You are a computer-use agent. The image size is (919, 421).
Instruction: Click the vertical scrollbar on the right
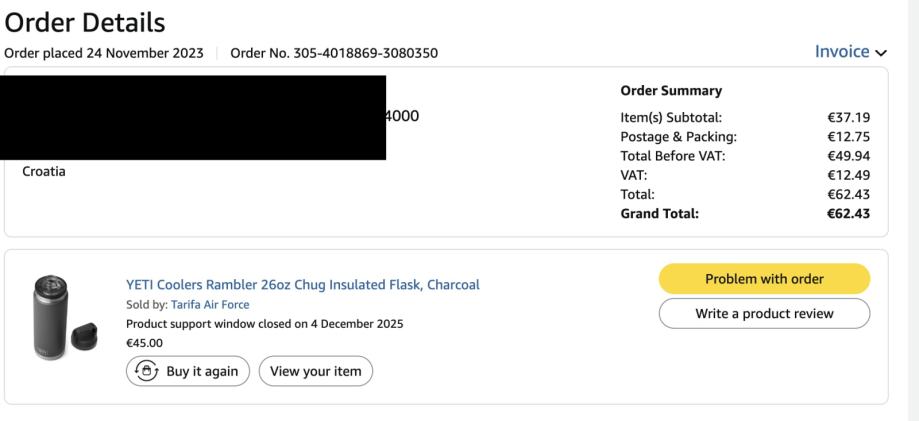pyautogui.click(x=913, y=210)
